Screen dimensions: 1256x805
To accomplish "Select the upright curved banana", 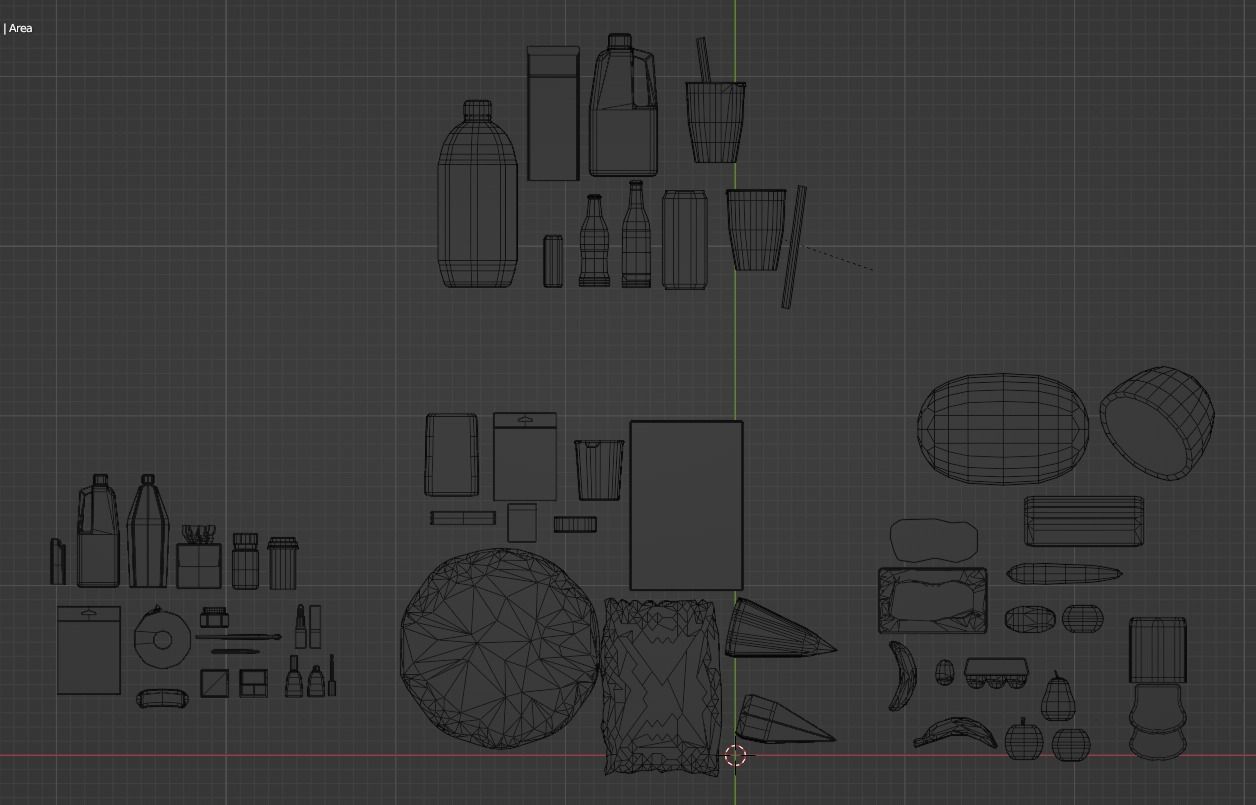I will click(903, 676).
